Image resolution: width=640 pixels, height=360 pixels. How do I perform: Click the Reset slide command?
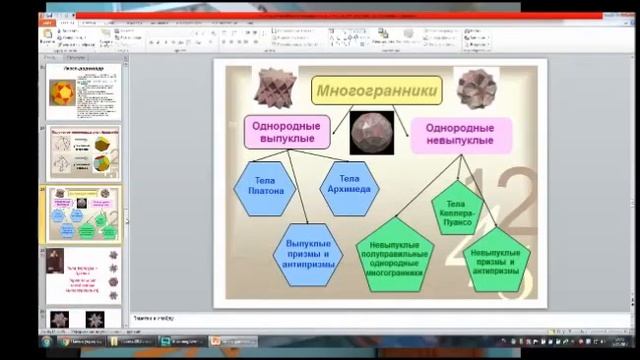(x=128, y=38)
